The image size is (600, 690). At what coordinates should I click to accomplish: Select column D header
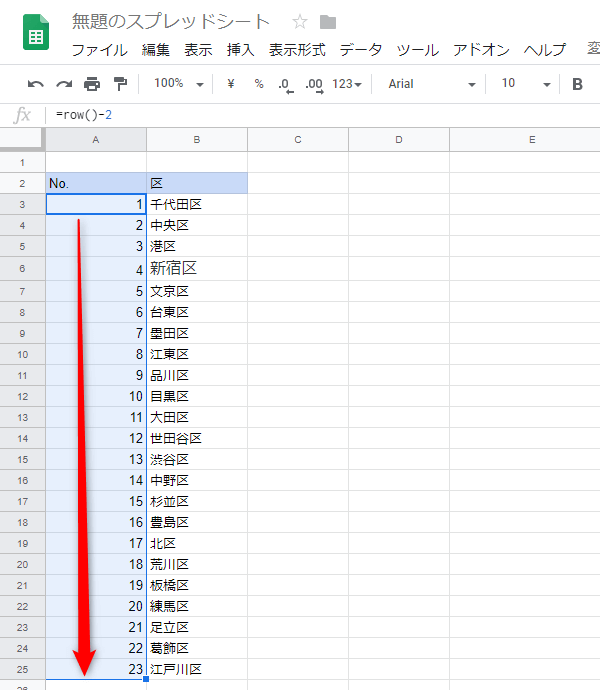(x=399, y=140)
